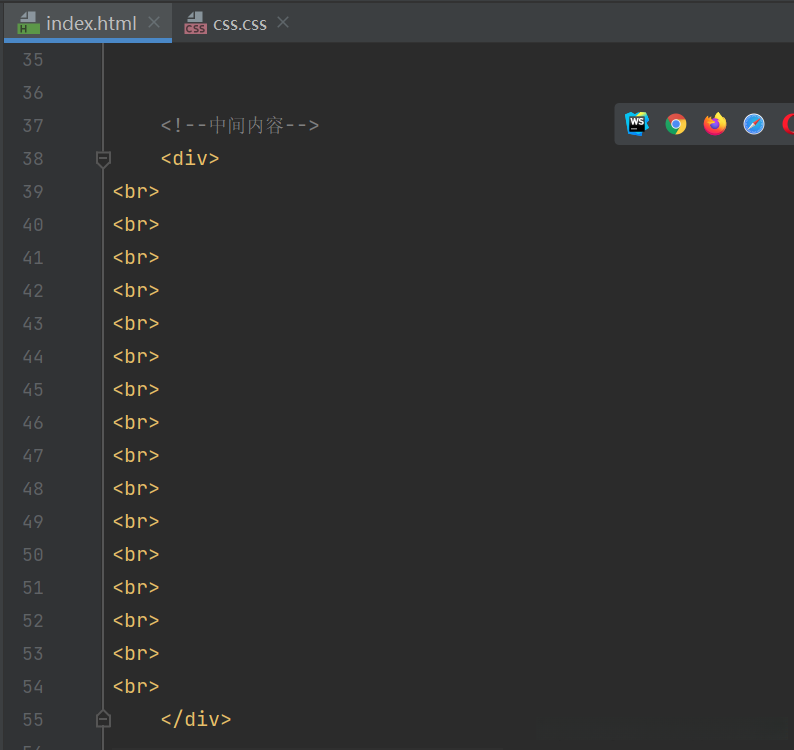The image size is (794, 750).
Task: Close the index.html tab
Action: (153, 22)
